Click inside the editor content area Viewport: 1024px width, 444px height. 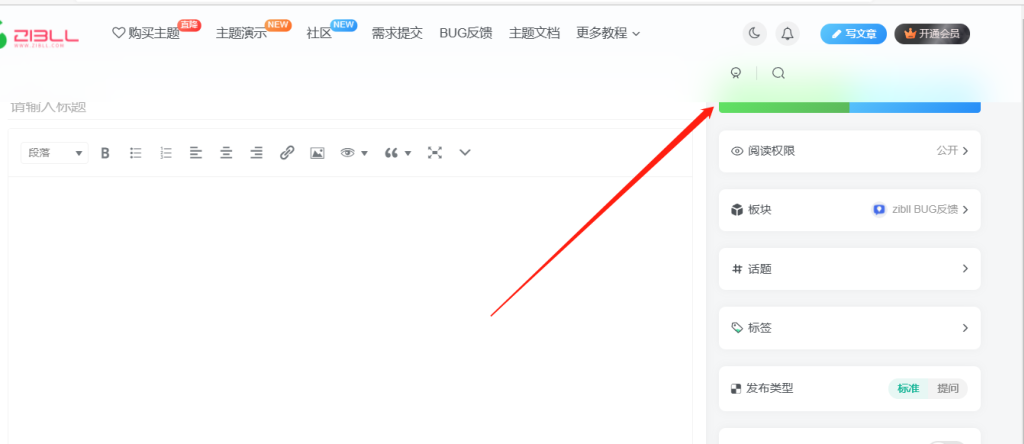[351, 310]
